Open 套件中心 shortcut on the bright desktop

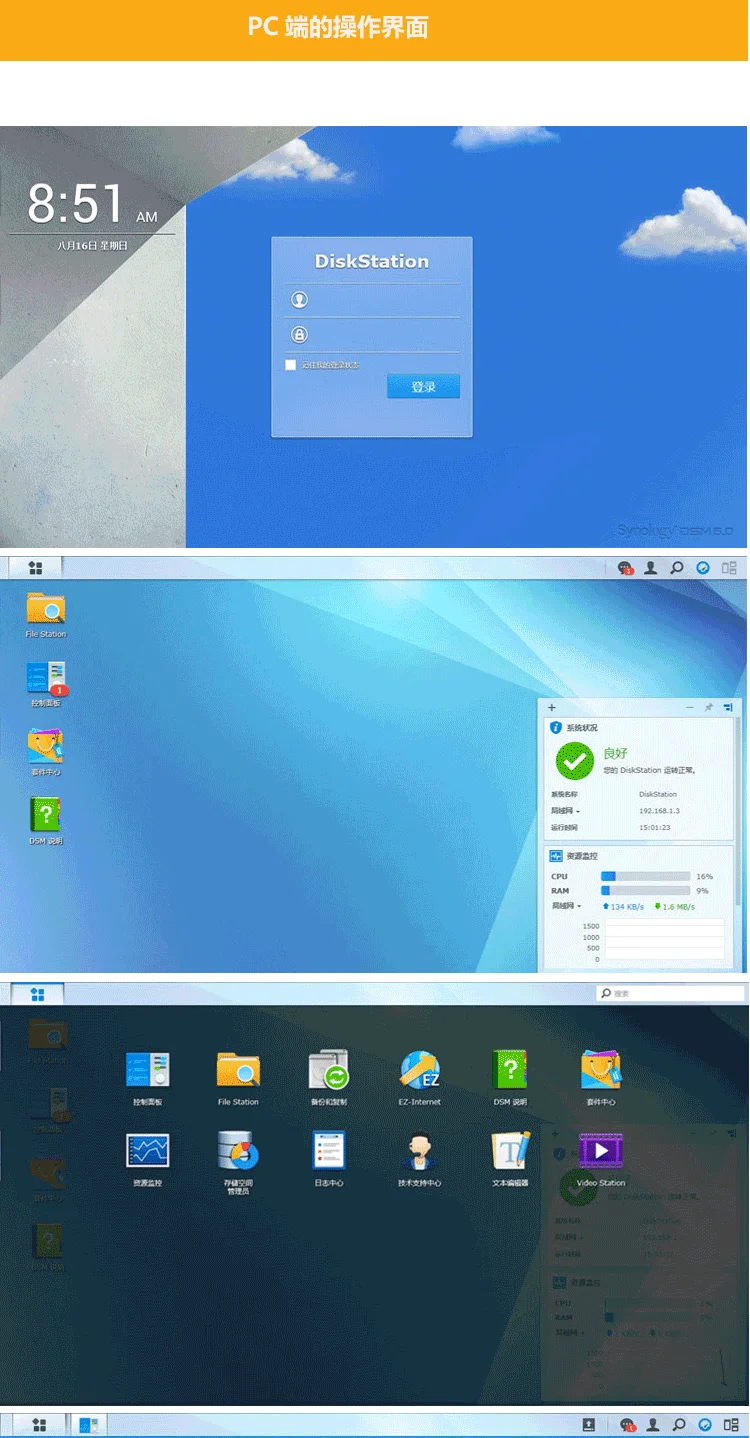46,753
